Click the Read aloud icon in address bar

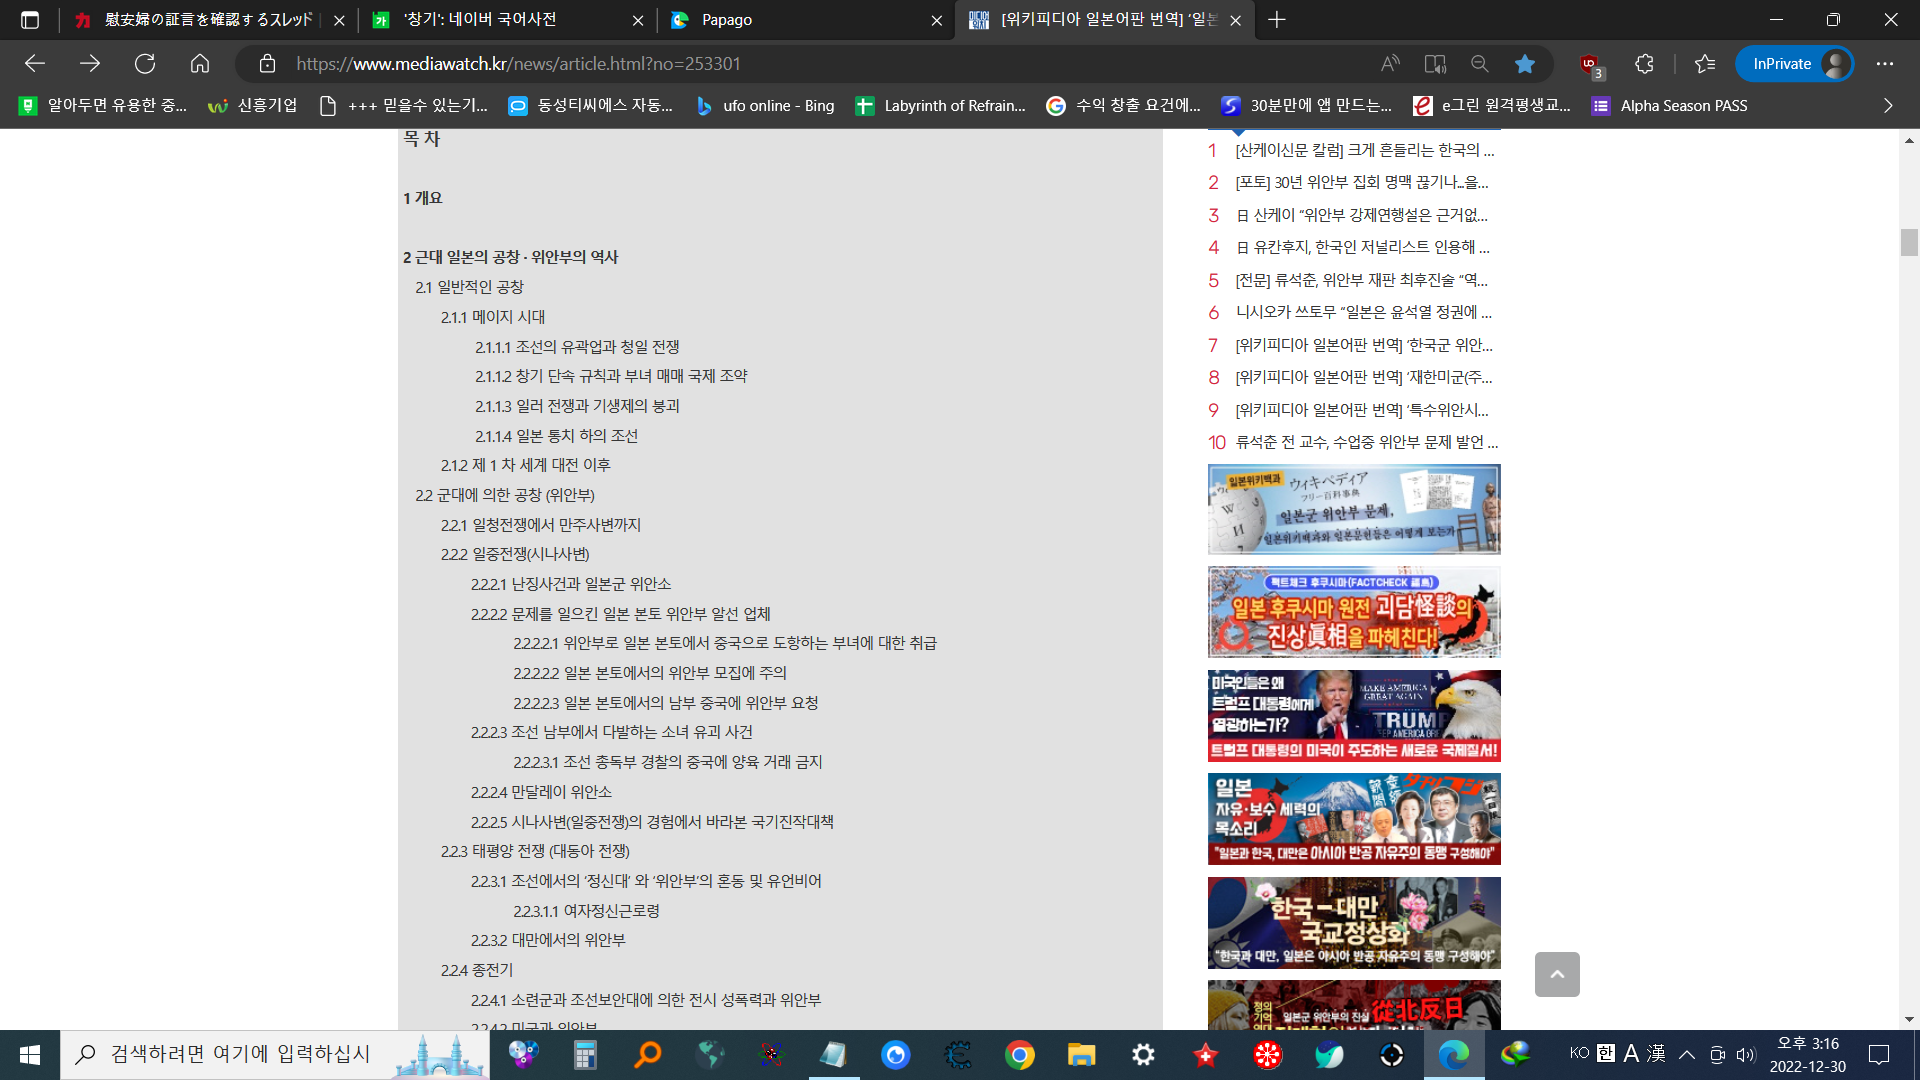point(1390,64)
